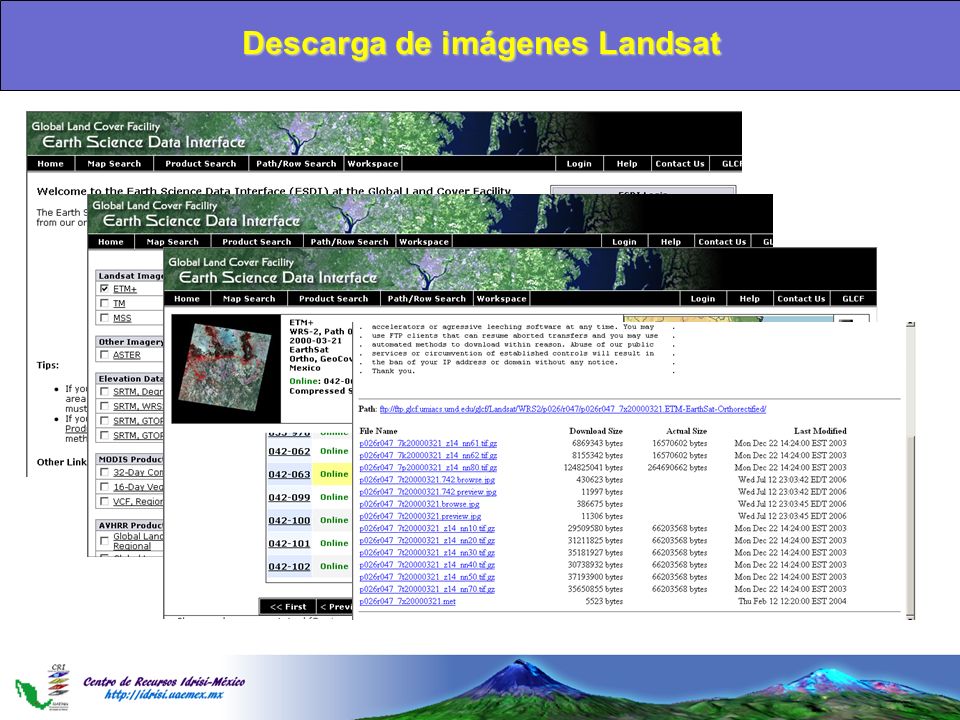
Task: Open Map Search in the front ESDI window
Action: click(x=249, y=299)
